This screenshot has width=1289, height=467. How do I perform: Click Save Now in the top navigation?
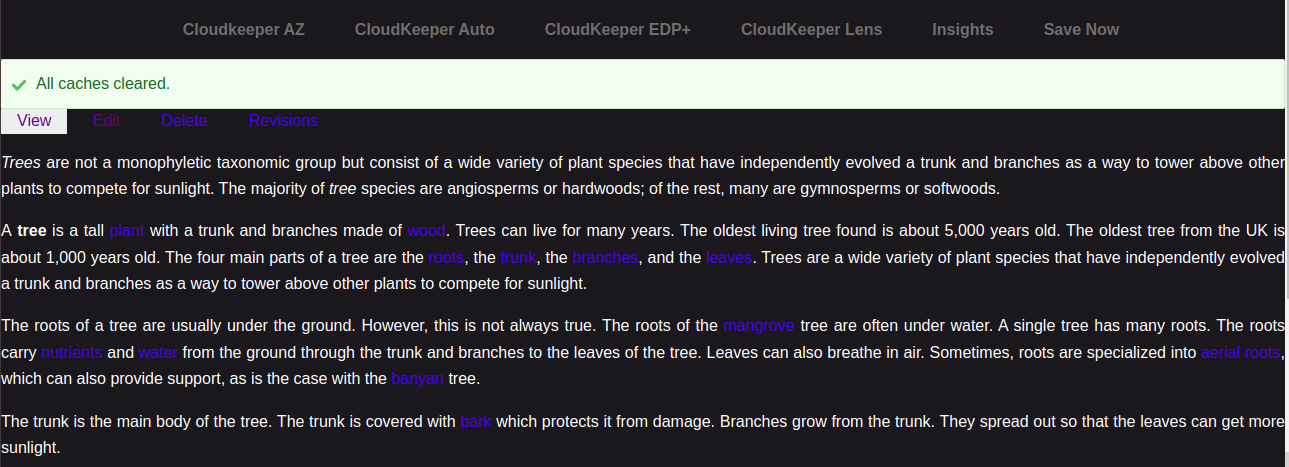click(x=1081, y=29)
